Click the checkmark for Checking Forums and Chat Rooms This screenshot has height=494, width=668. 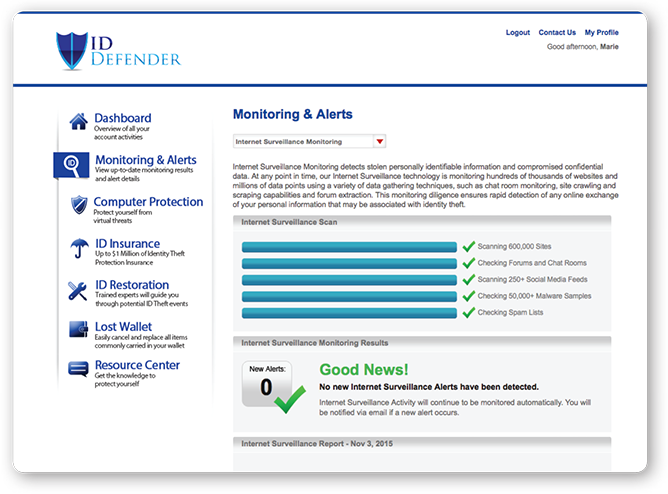468,263
